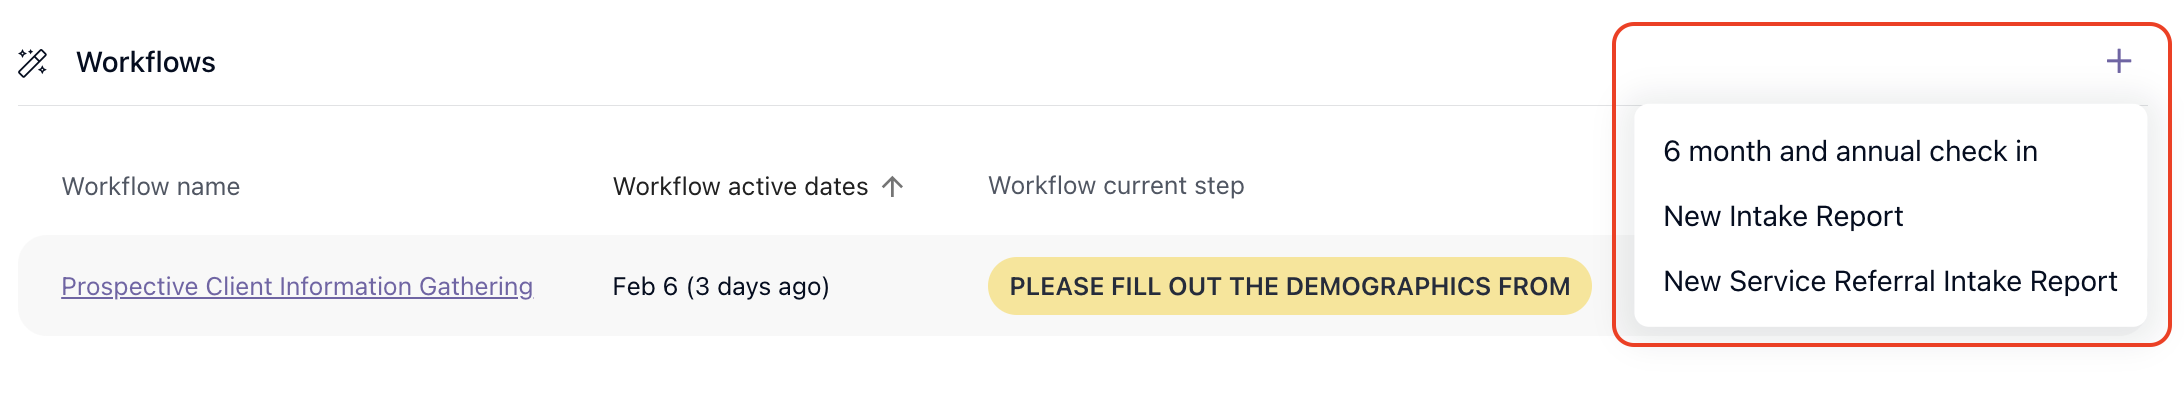Viewport: 2184px width, 394px height.
Task: Select the Feb 6 date cell
Action: [x=721, y=286]
